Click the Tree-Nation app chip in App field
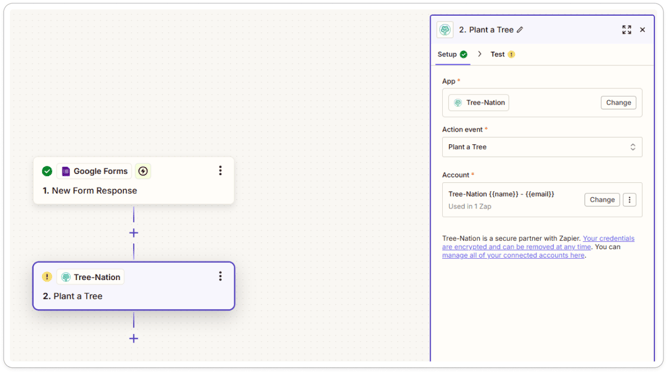Screen dimensions: 670x372 [x=479, y=103]
